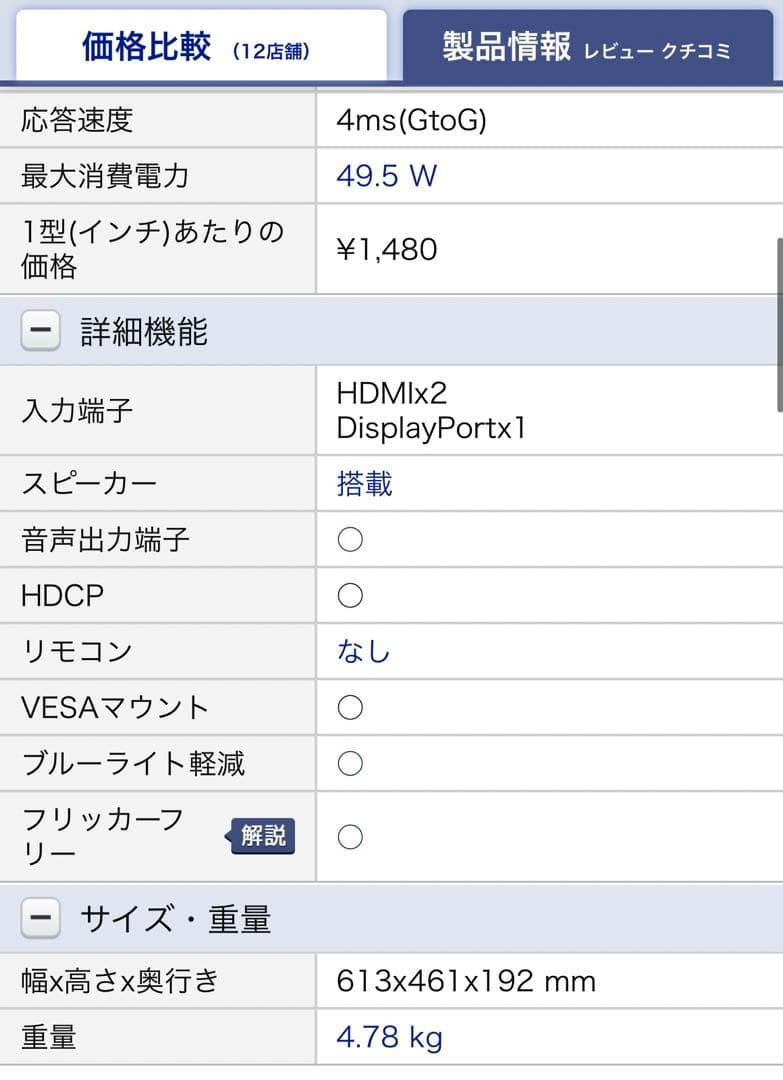The height and width of the screenshot is (1080, 783).
Task: Collapse the サイズ・重量 section header icon
Action: tap(38, 917)
